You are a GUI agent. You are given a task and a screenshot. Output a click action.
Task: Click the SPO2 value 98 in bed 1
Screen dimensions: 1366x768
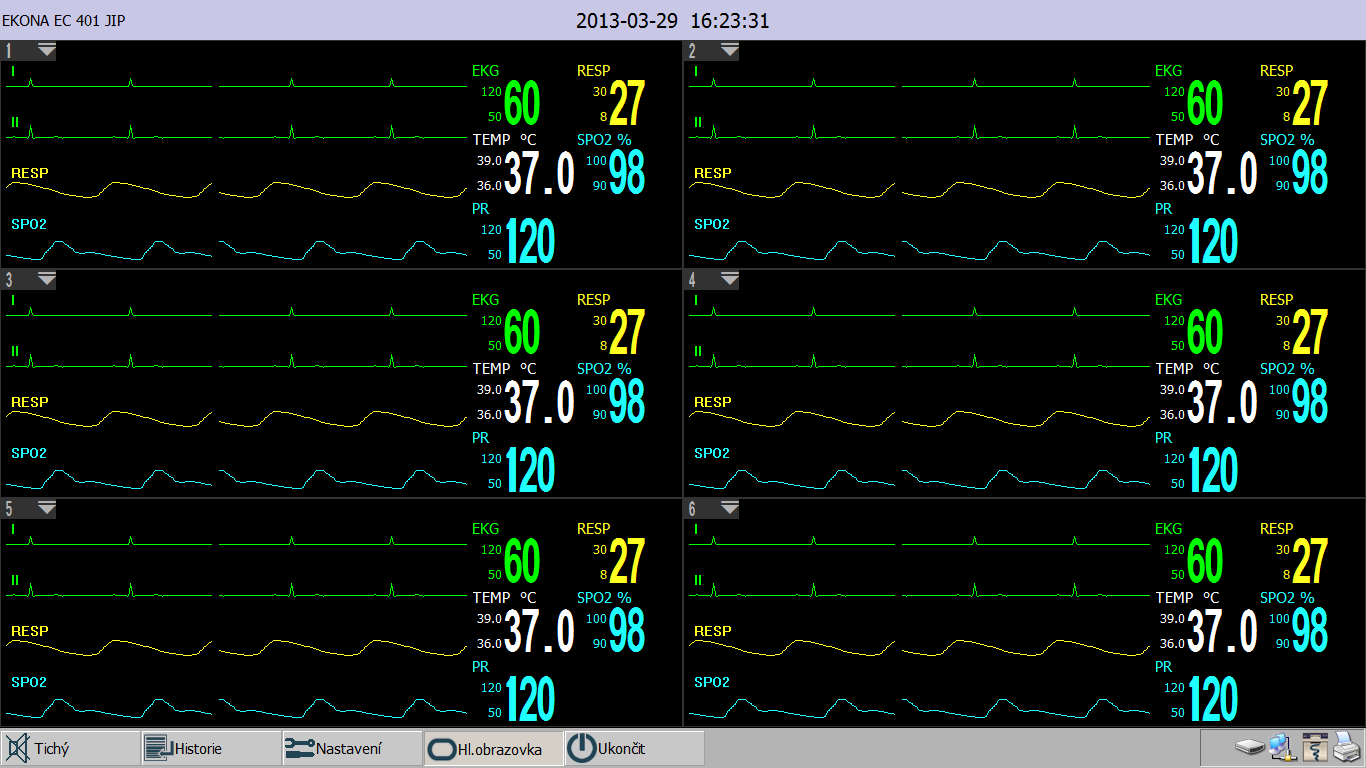(627, 172)
